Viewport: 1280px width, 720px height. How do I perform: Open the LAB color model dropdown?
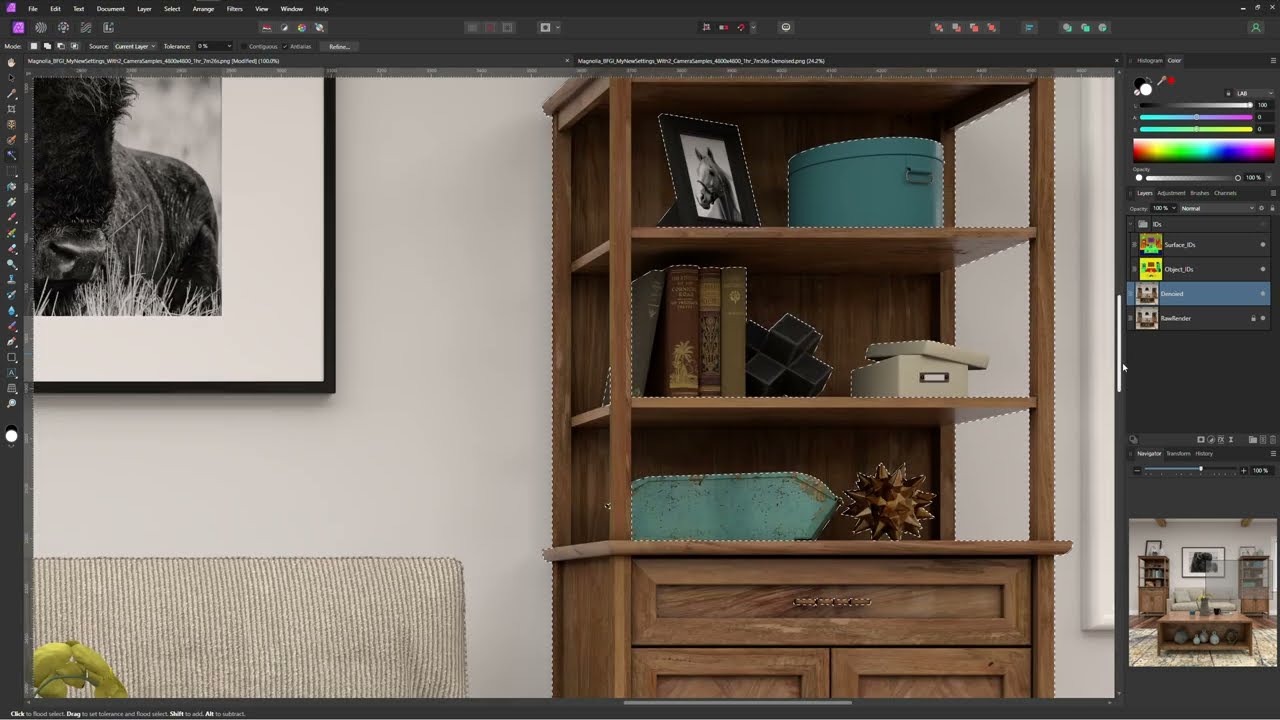[x=1255, y=93]
